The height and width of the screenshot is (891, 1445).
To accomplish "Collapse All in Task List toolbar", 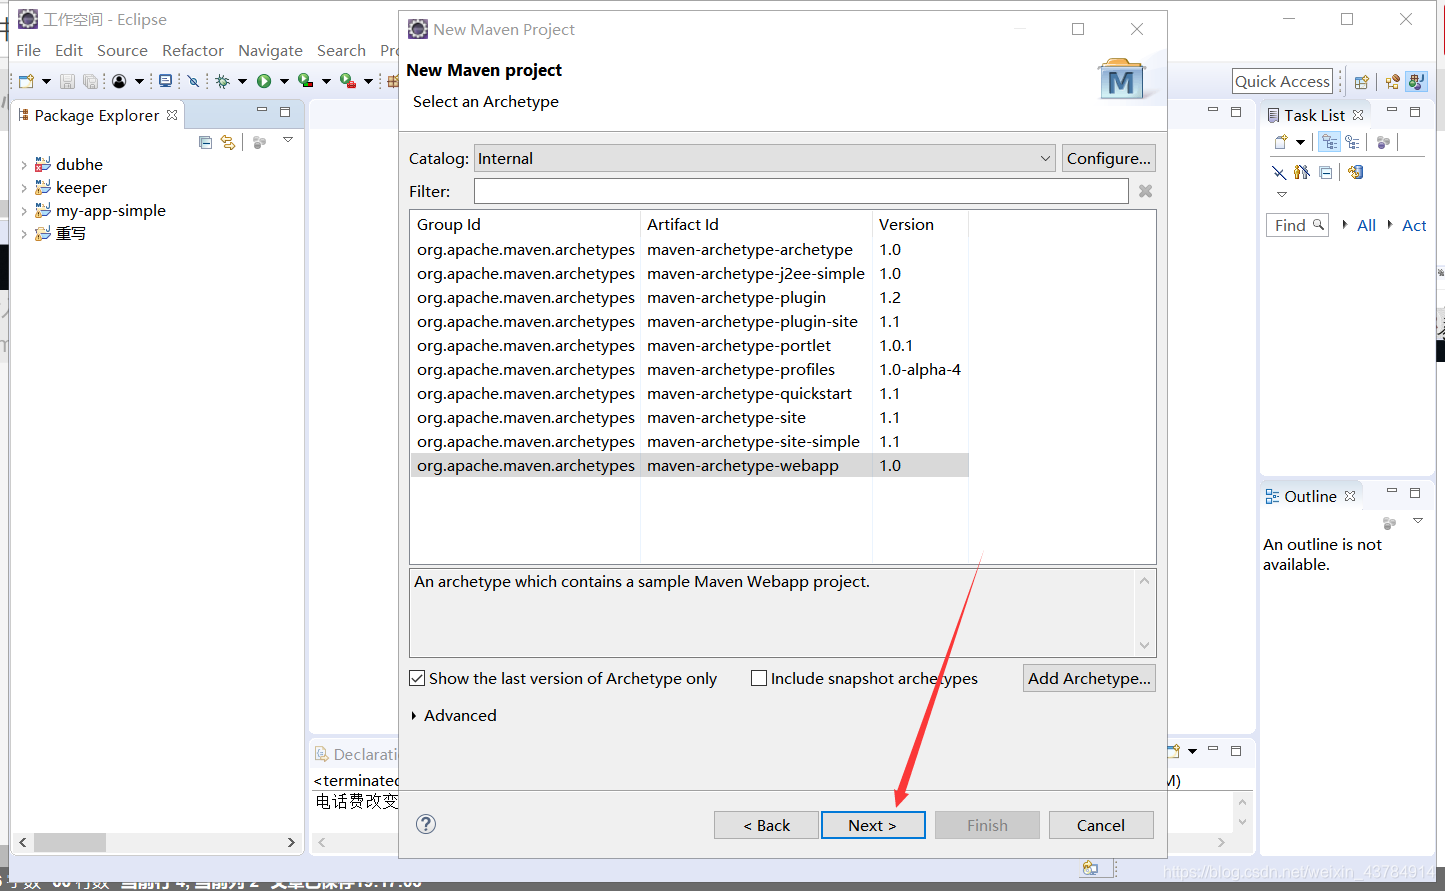I will pos(1326,172).
